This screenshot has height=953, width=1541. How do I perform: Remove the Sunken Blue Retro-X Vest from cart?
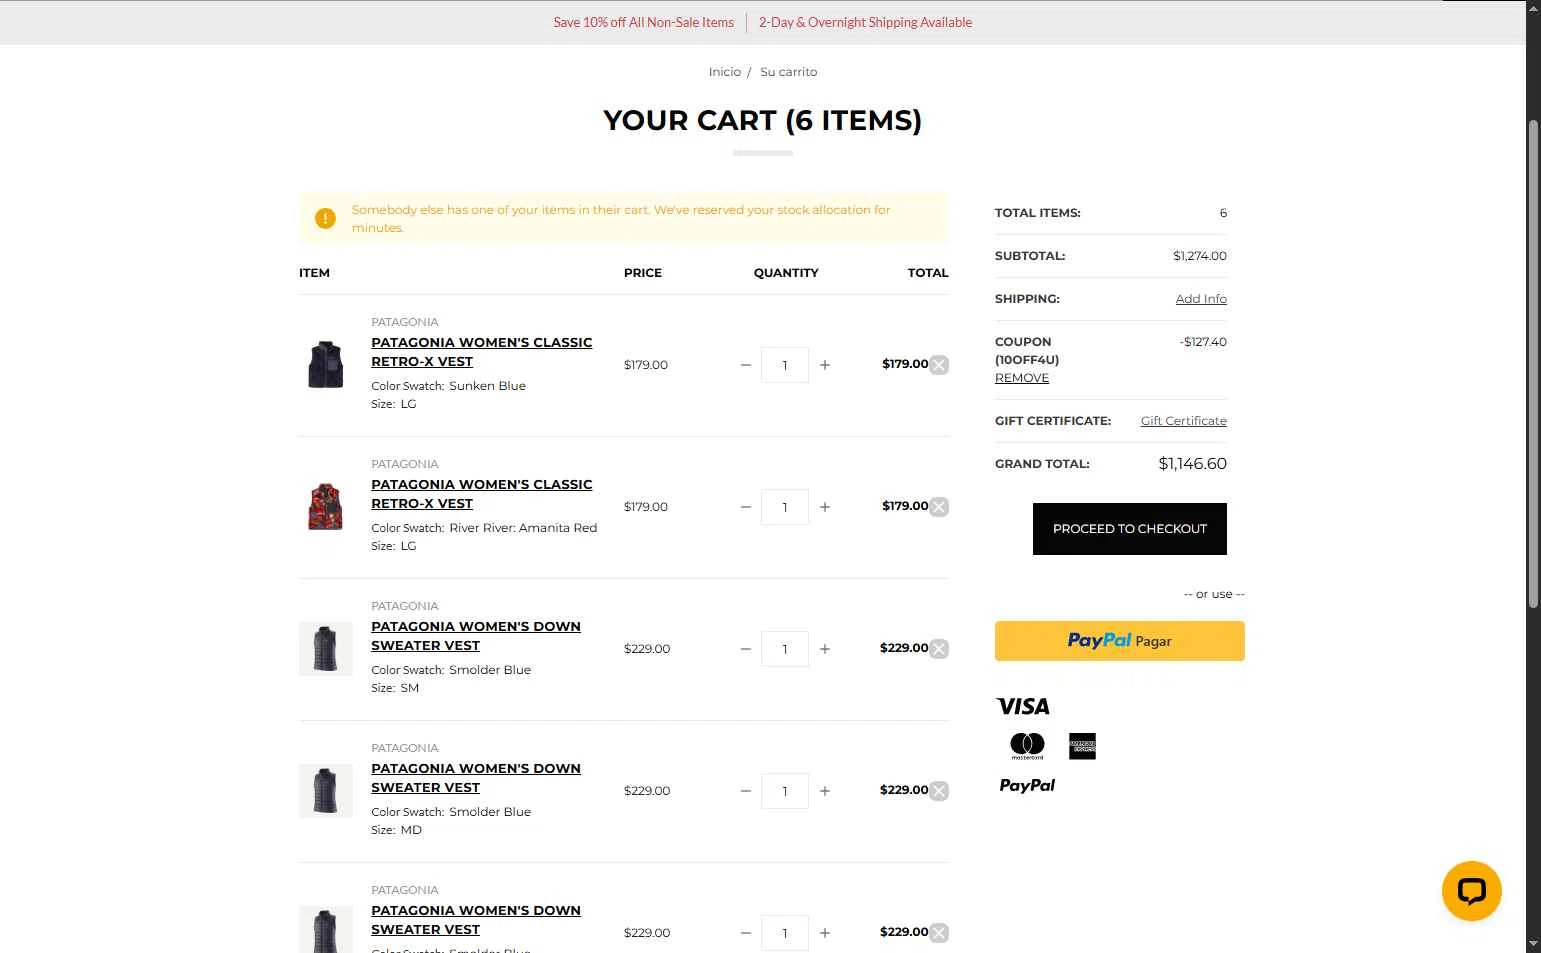[939, 365]
